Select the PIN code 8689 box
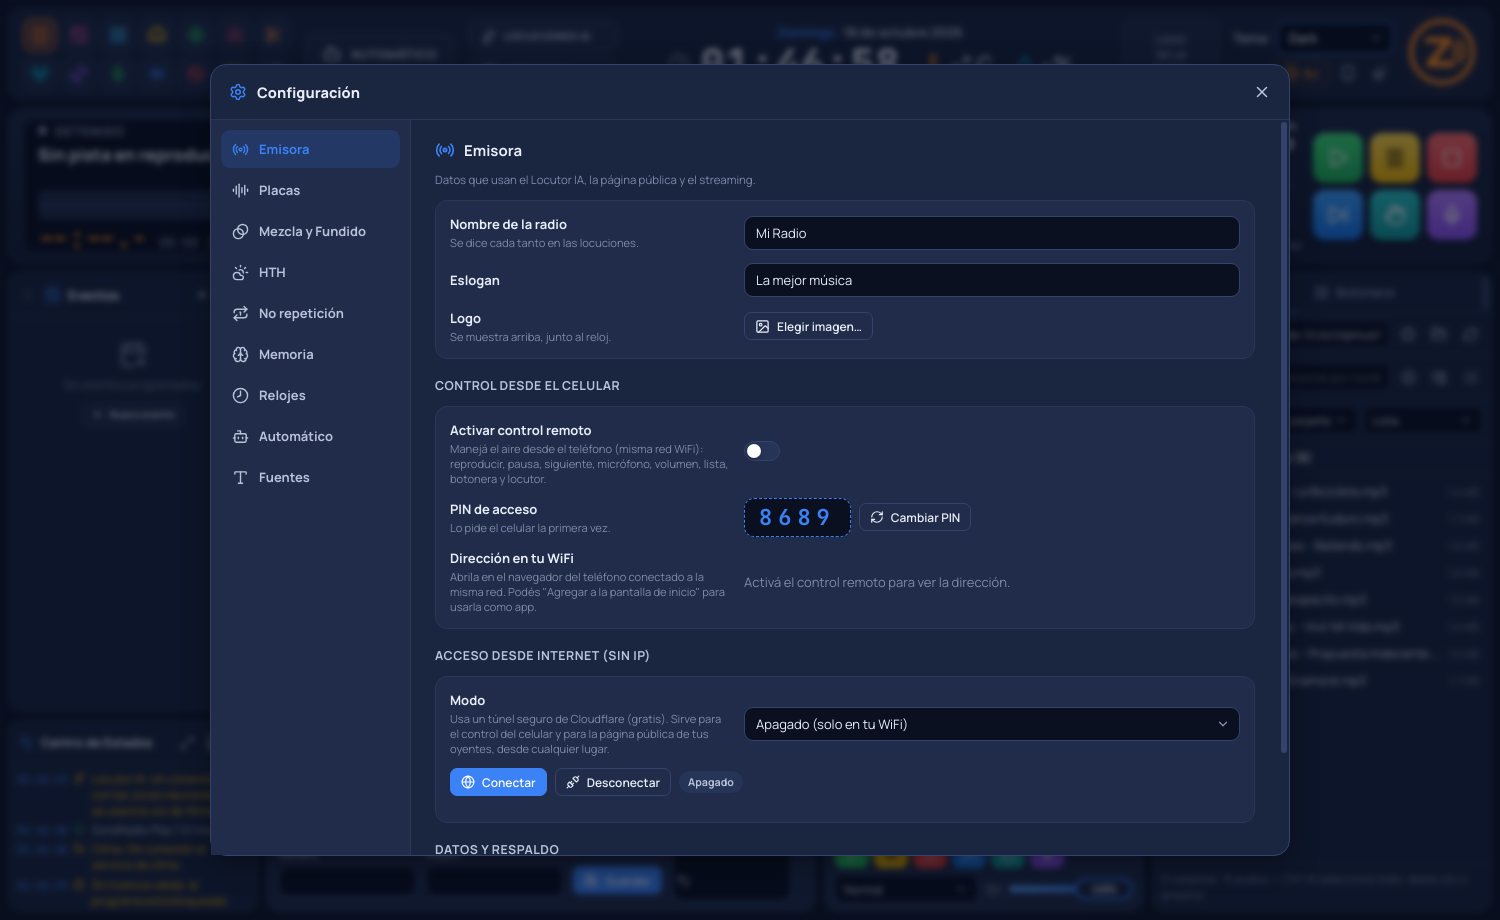 coord(797,517)
